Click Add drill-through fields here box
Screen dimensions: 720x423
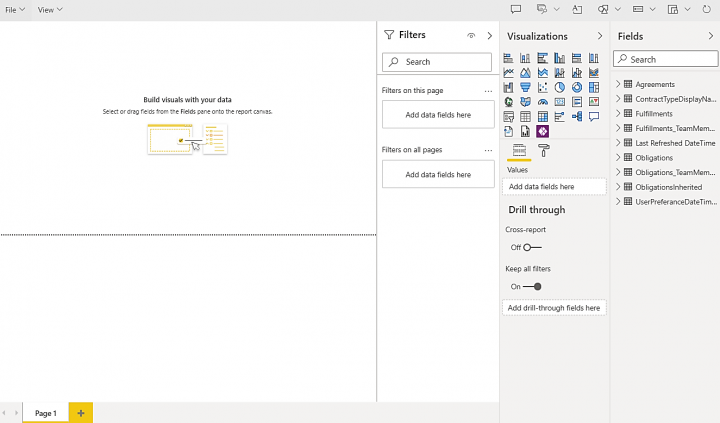(x=554, y=308)
